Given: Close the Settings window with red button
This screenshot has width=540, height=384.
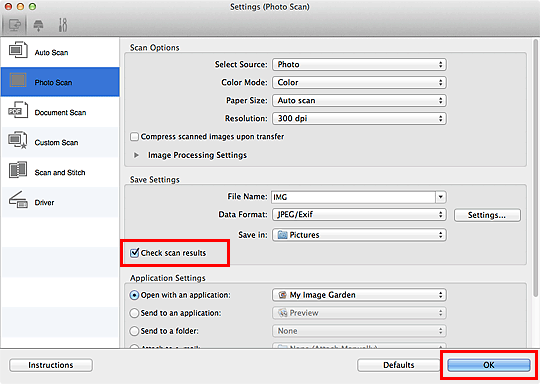Looking at the screenshot, I should pyautogui.click(x=9, y=7).
